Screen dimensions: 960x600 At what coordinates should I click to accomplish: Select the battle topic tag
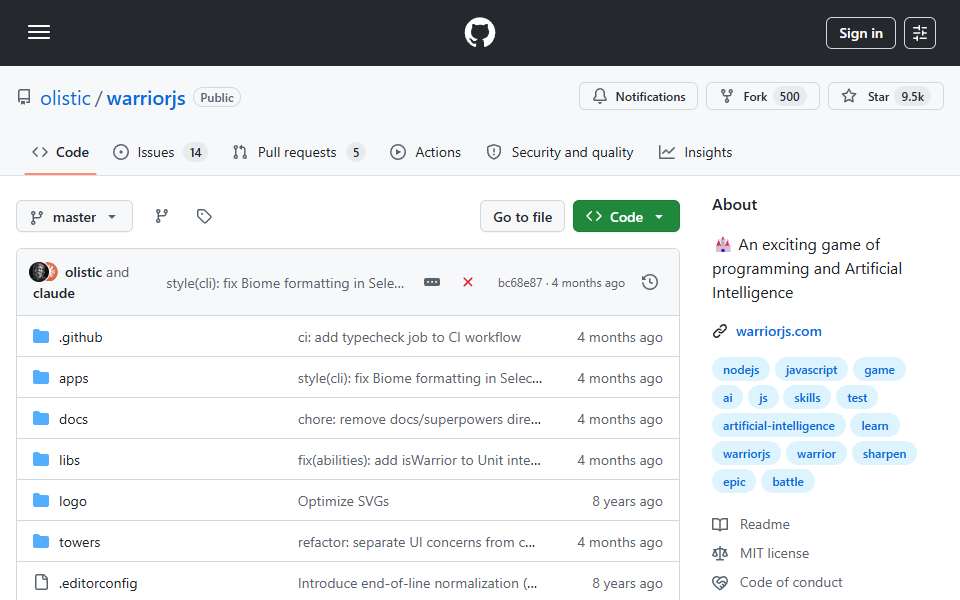(787, 482)
